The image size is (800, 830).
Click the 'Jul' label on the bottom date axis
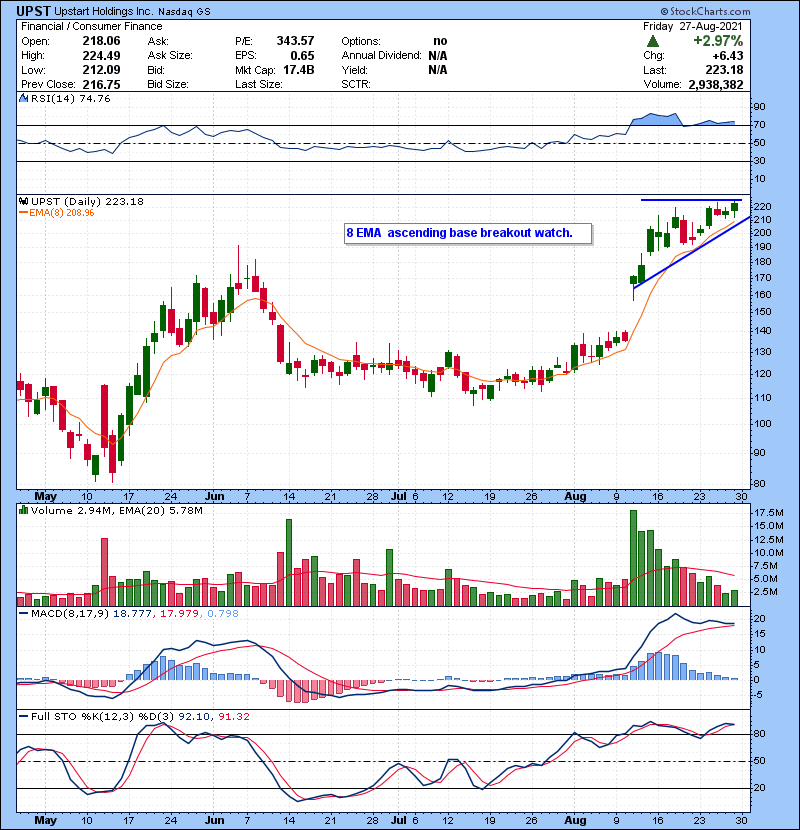click(399, 820)
